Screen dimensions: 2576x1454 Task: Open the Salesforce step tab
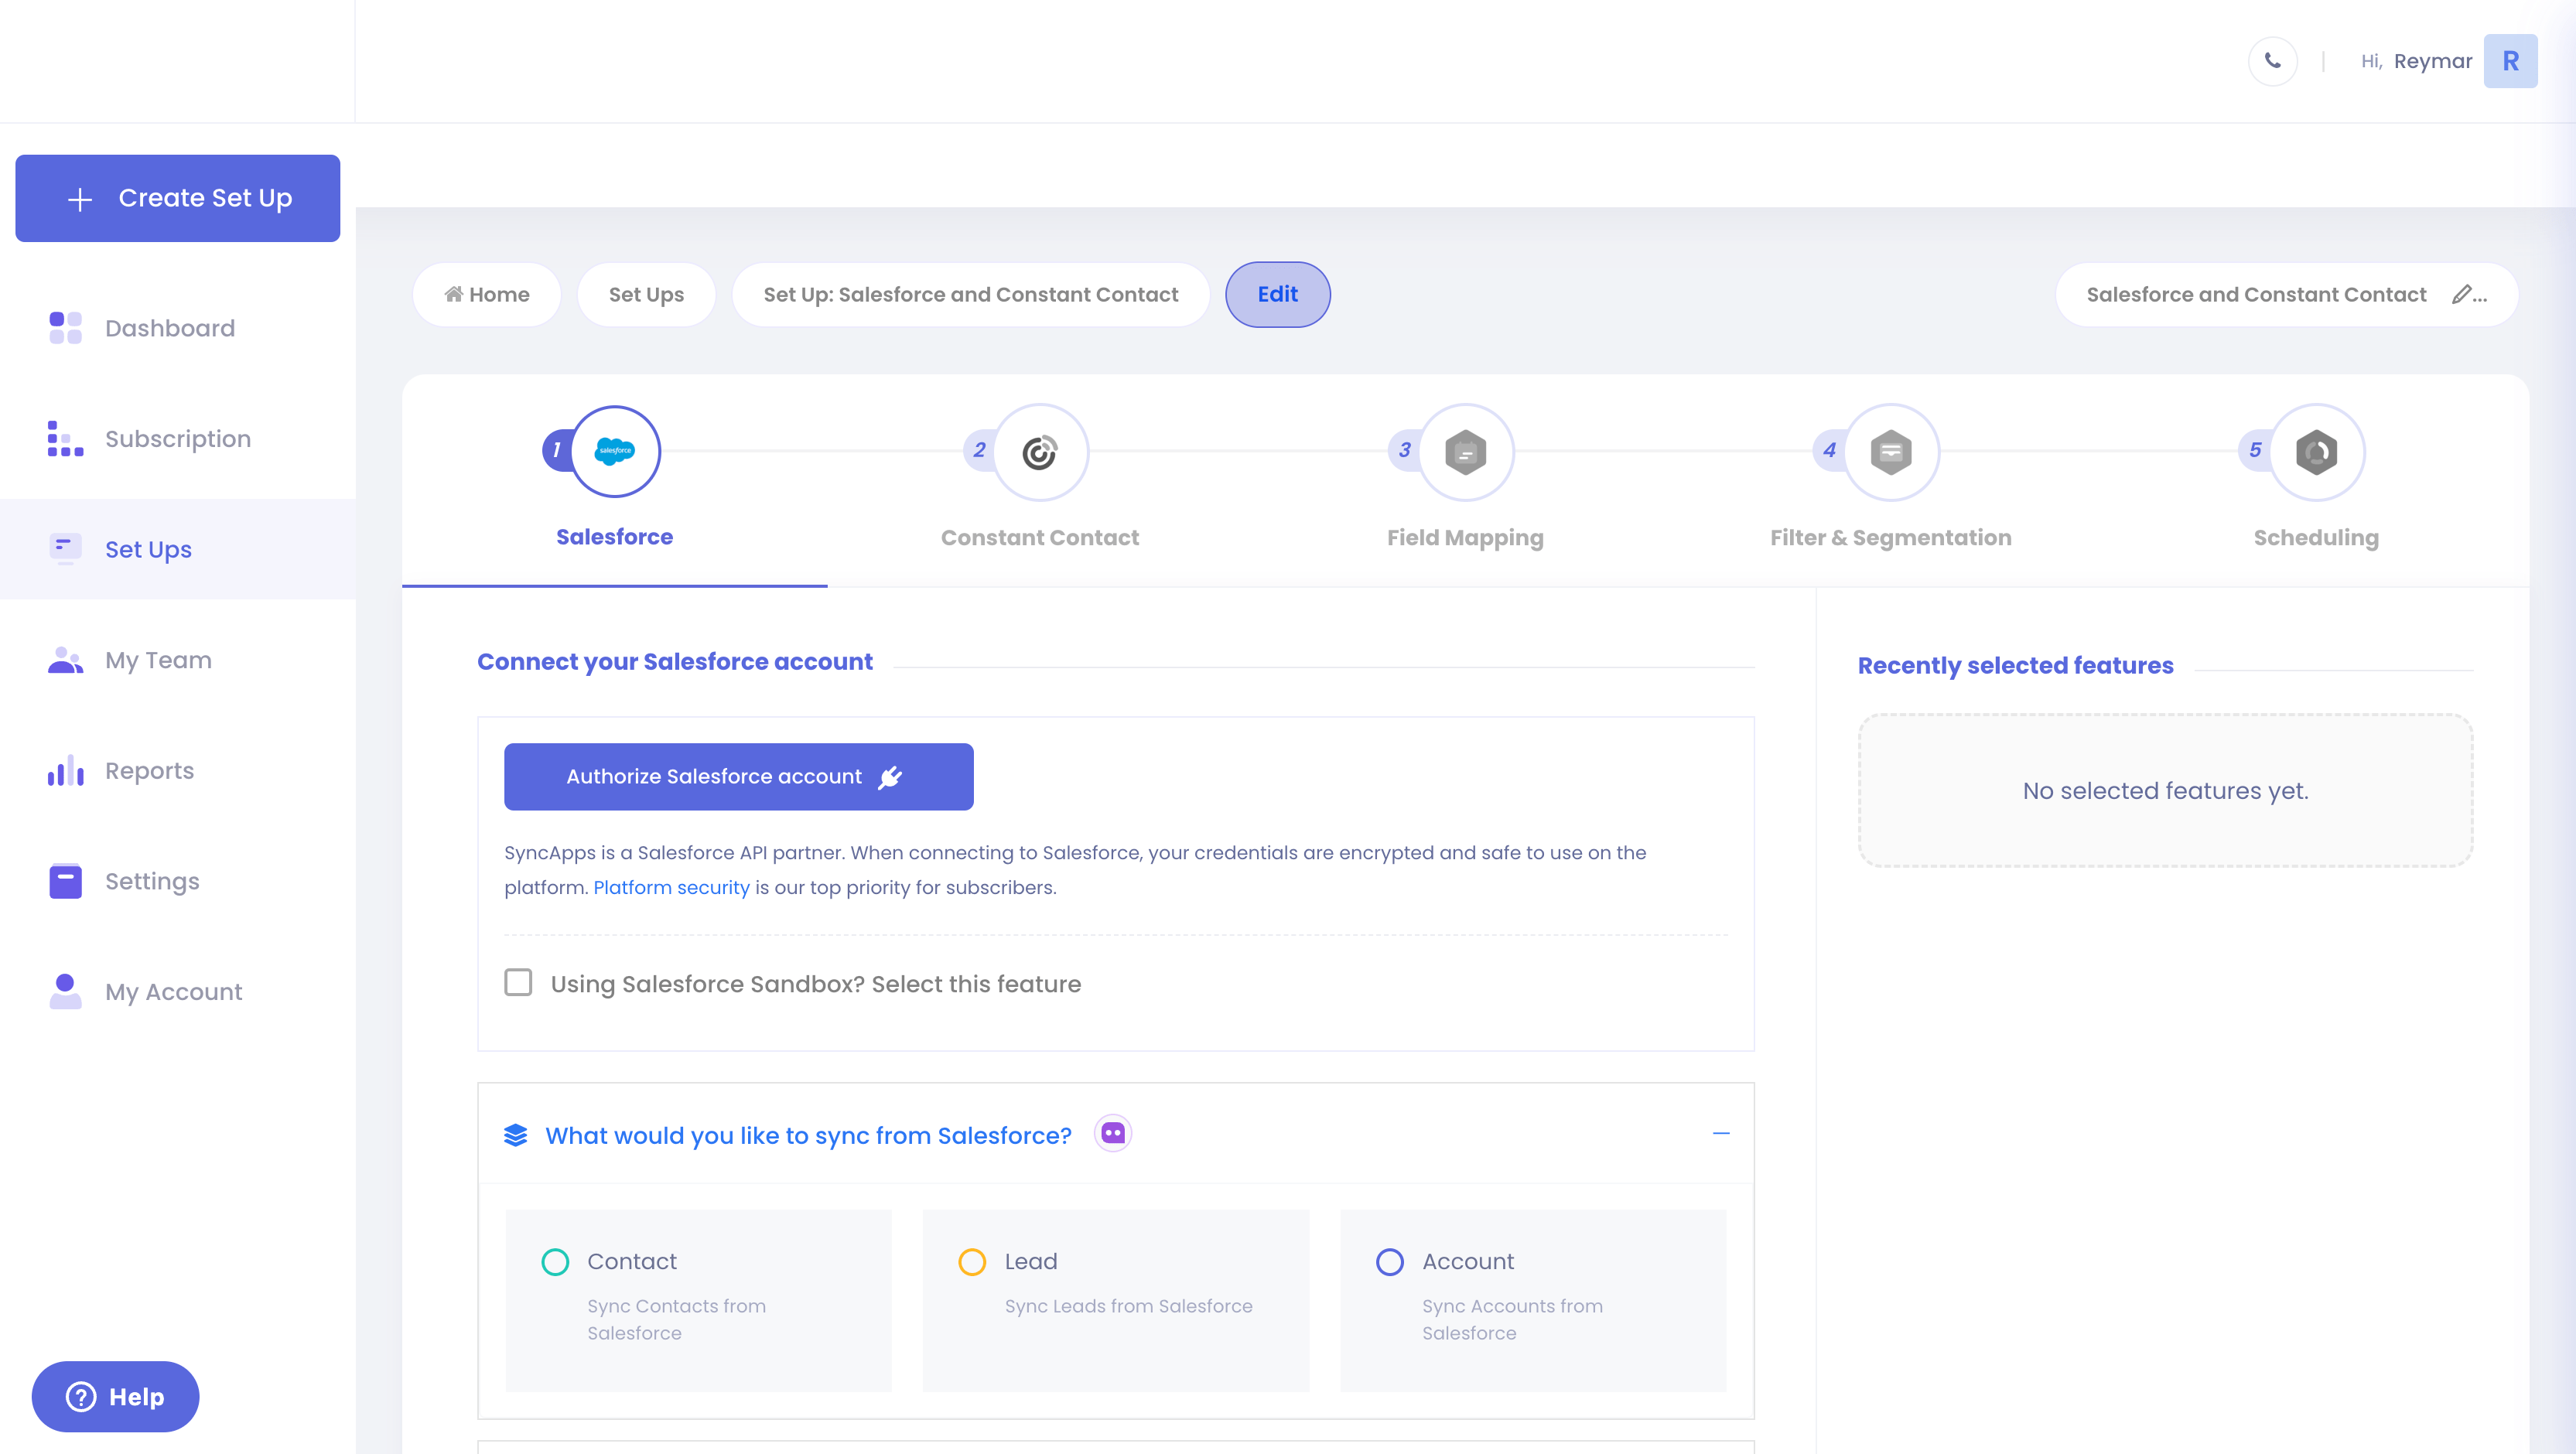pos(615,481)
